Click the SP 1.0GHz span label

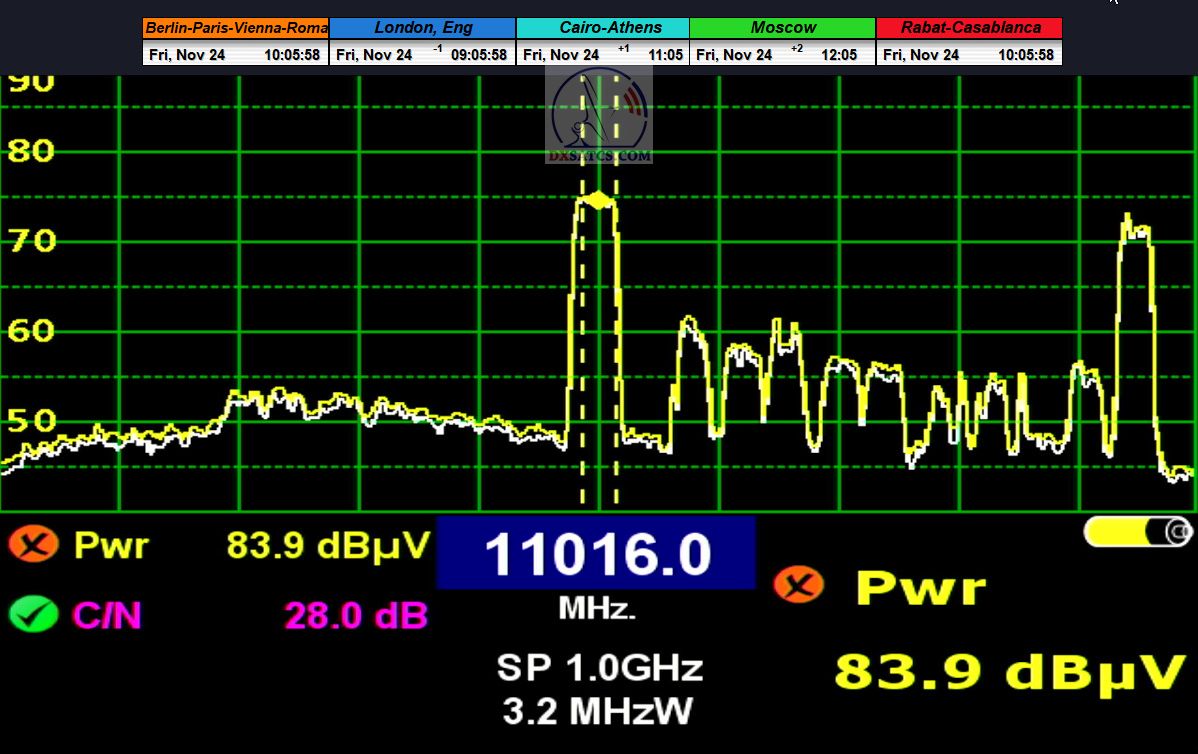pos(599,668)
